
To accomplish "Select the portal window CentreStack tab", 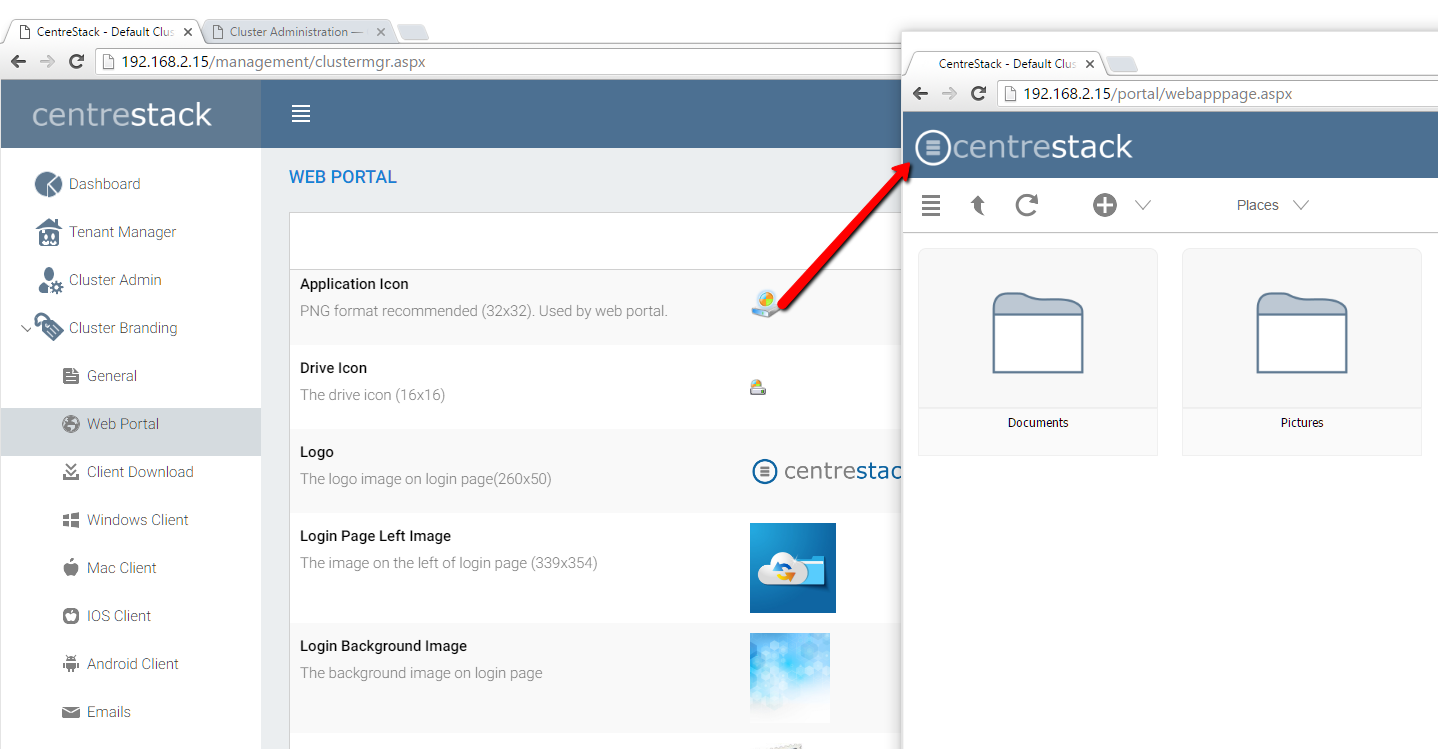I will 1005,64.
